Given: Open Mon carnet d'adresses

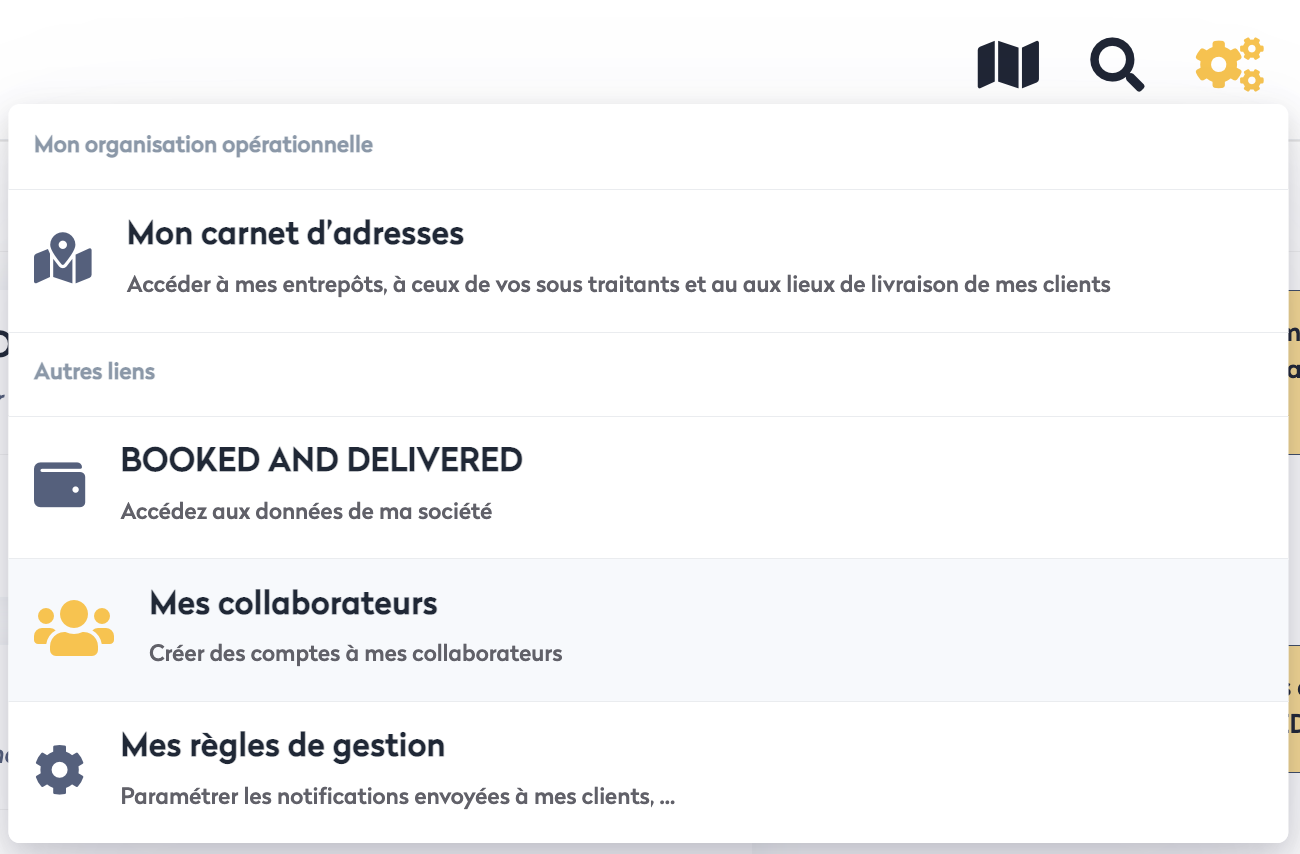Looking at the screenshot, I should [x=295, y=234].
